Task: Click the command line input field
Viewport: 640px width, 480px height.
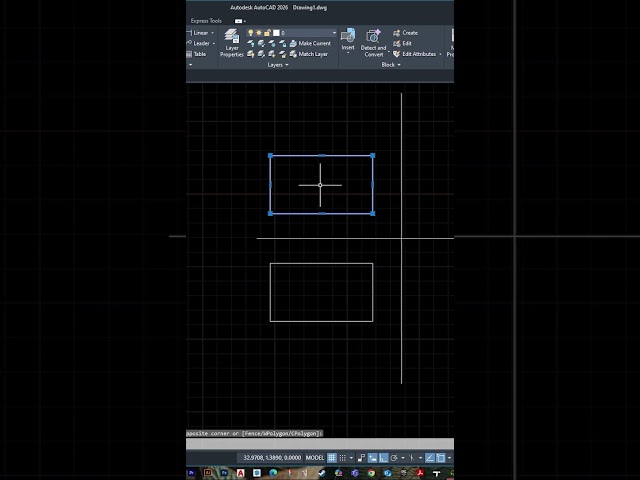Action: coord(320,444)
